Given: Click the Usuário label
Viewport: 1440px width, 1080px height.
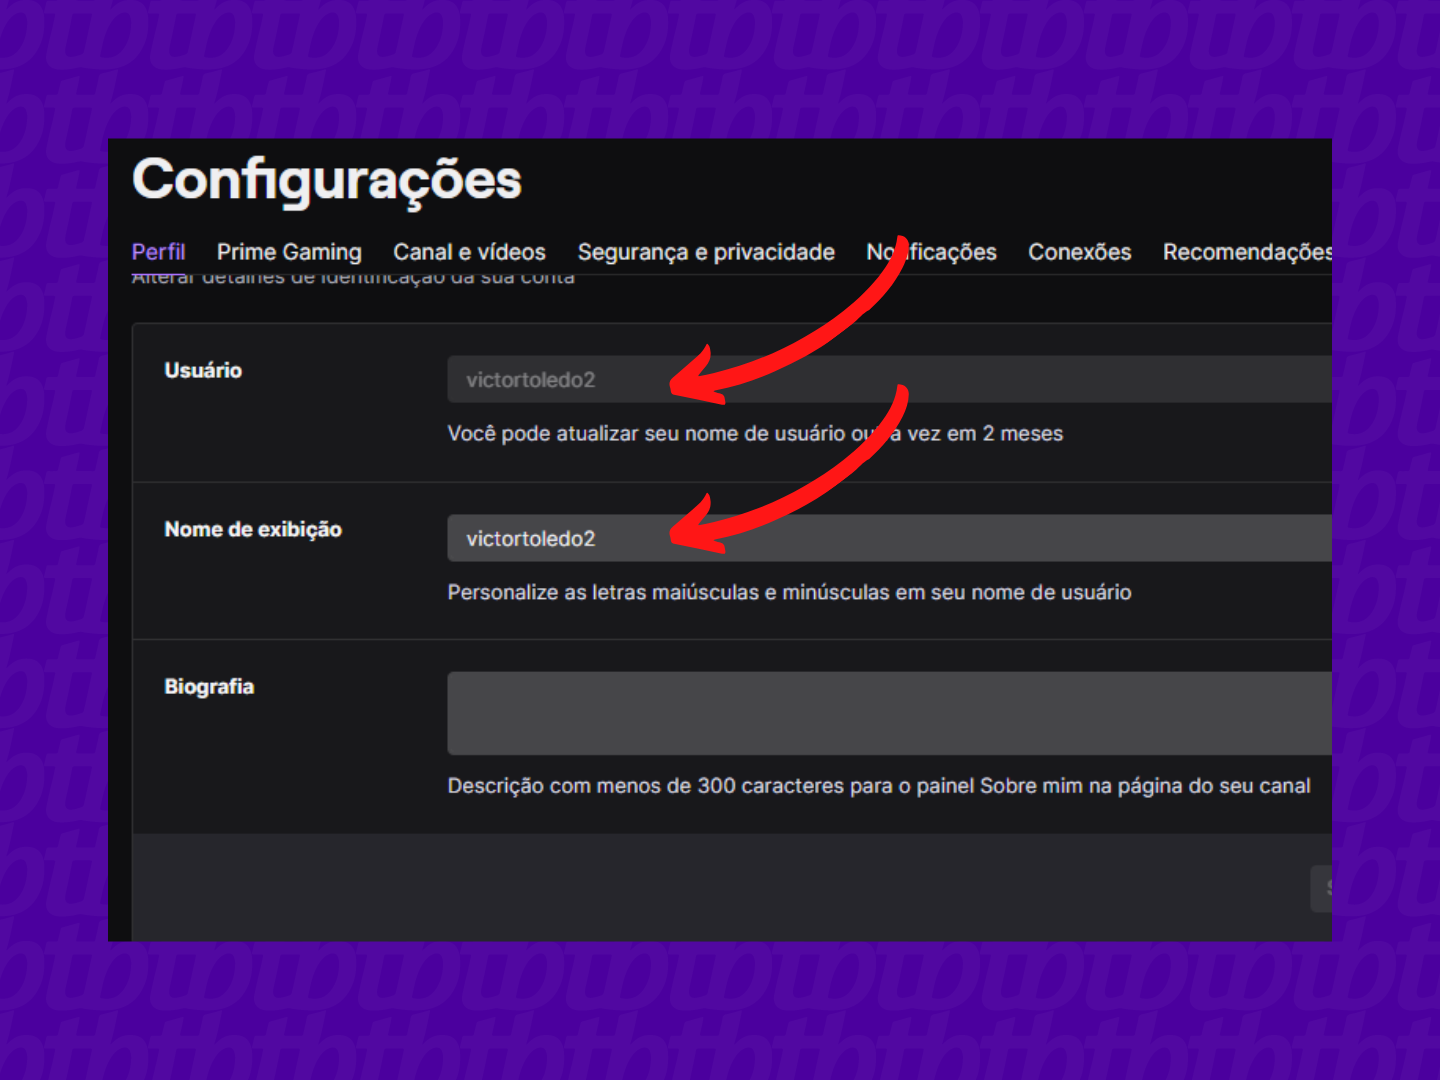Looking at the screenshot, I should [203, 370].
